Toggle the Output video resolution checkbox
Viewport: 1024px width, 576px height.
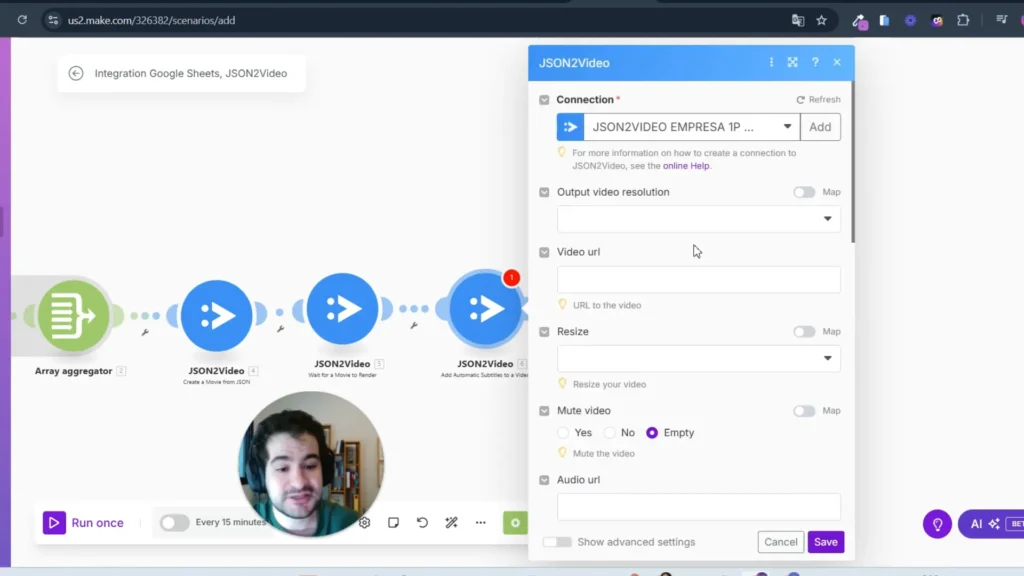[544, 192]
